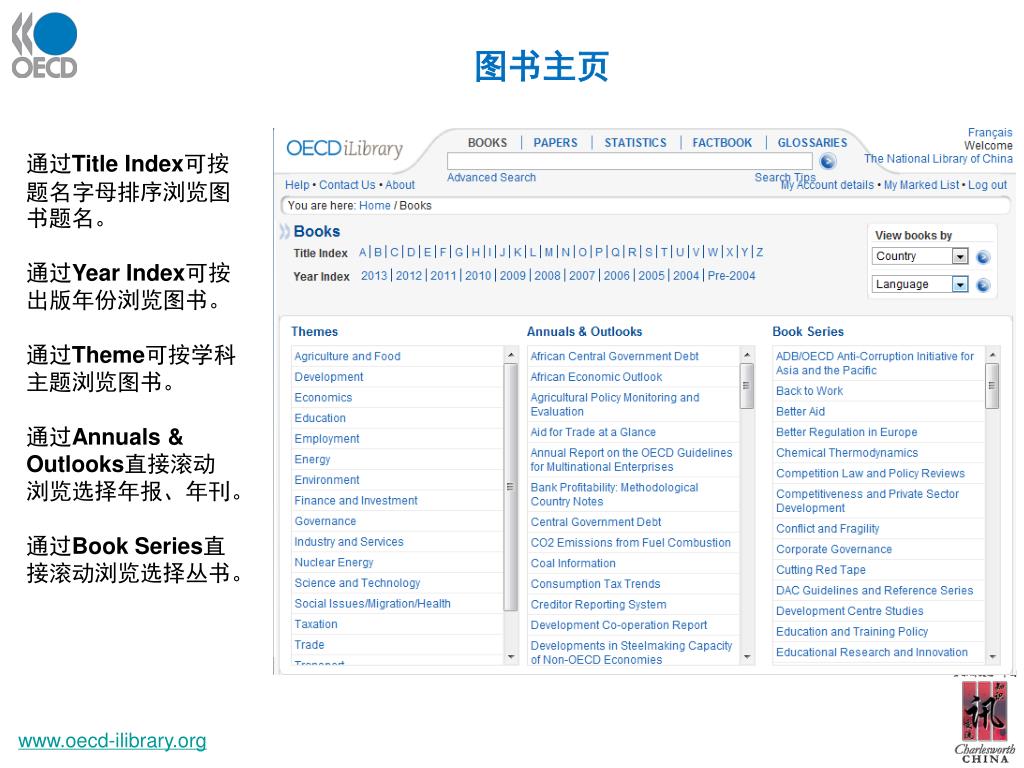Open the FACTBOOK tab
The image size is (1024, 768).
722,142
